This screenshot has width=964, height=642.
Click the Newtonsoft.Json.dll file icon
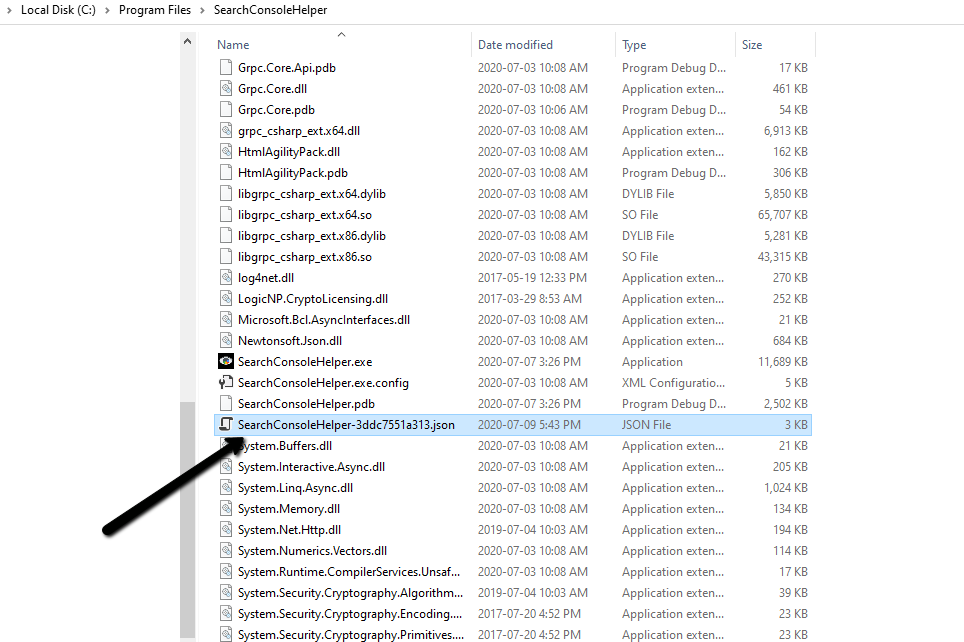tap(226, 341)
